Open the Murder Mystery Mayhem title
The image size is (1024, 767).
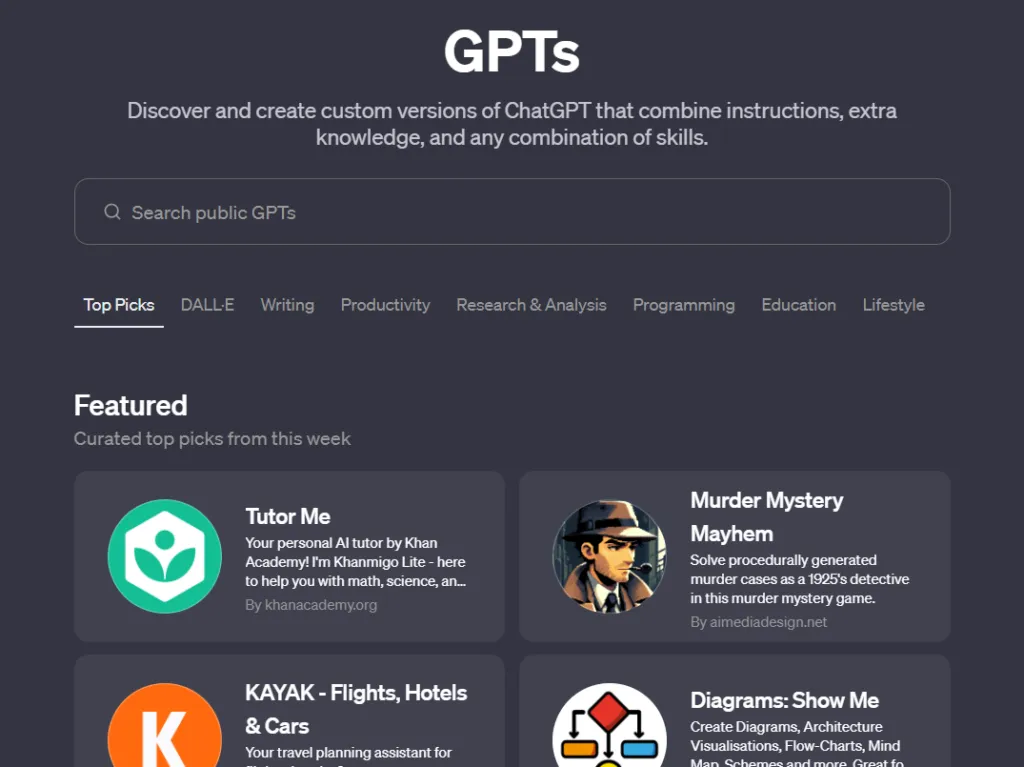click(767, 517)
